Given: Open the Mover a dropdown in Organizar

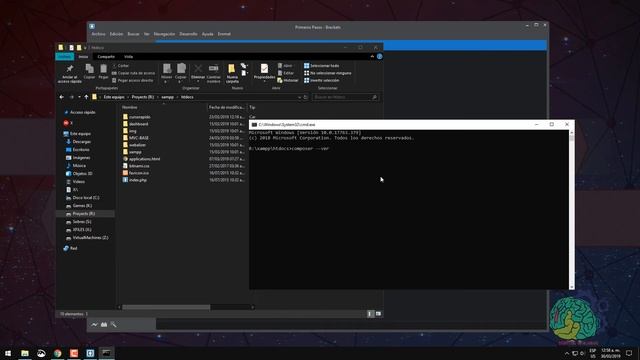Looking at the screenshot, I should click(167, 73).
